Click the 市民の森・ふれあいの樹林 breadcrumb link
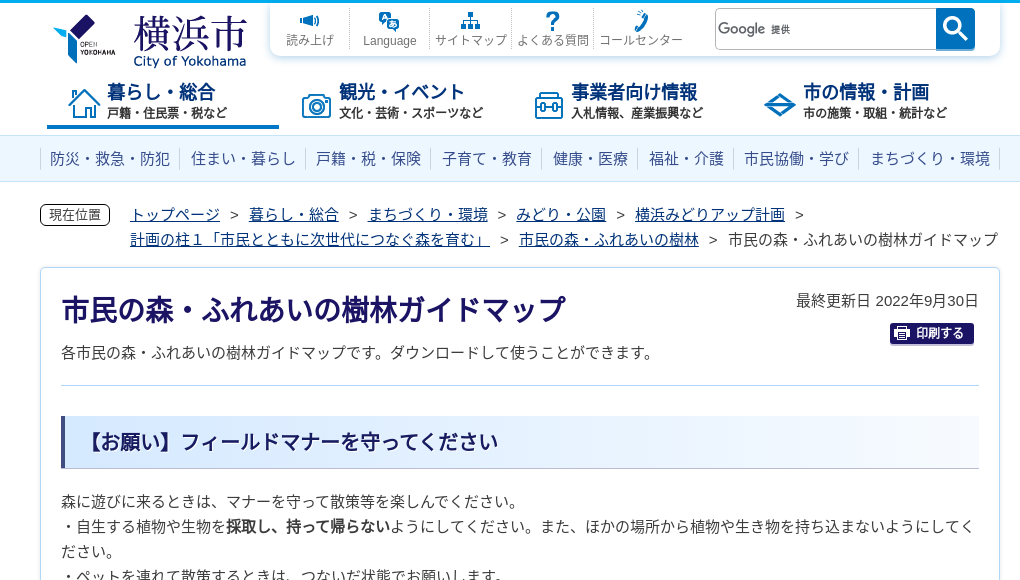 [x=608, y=239]
